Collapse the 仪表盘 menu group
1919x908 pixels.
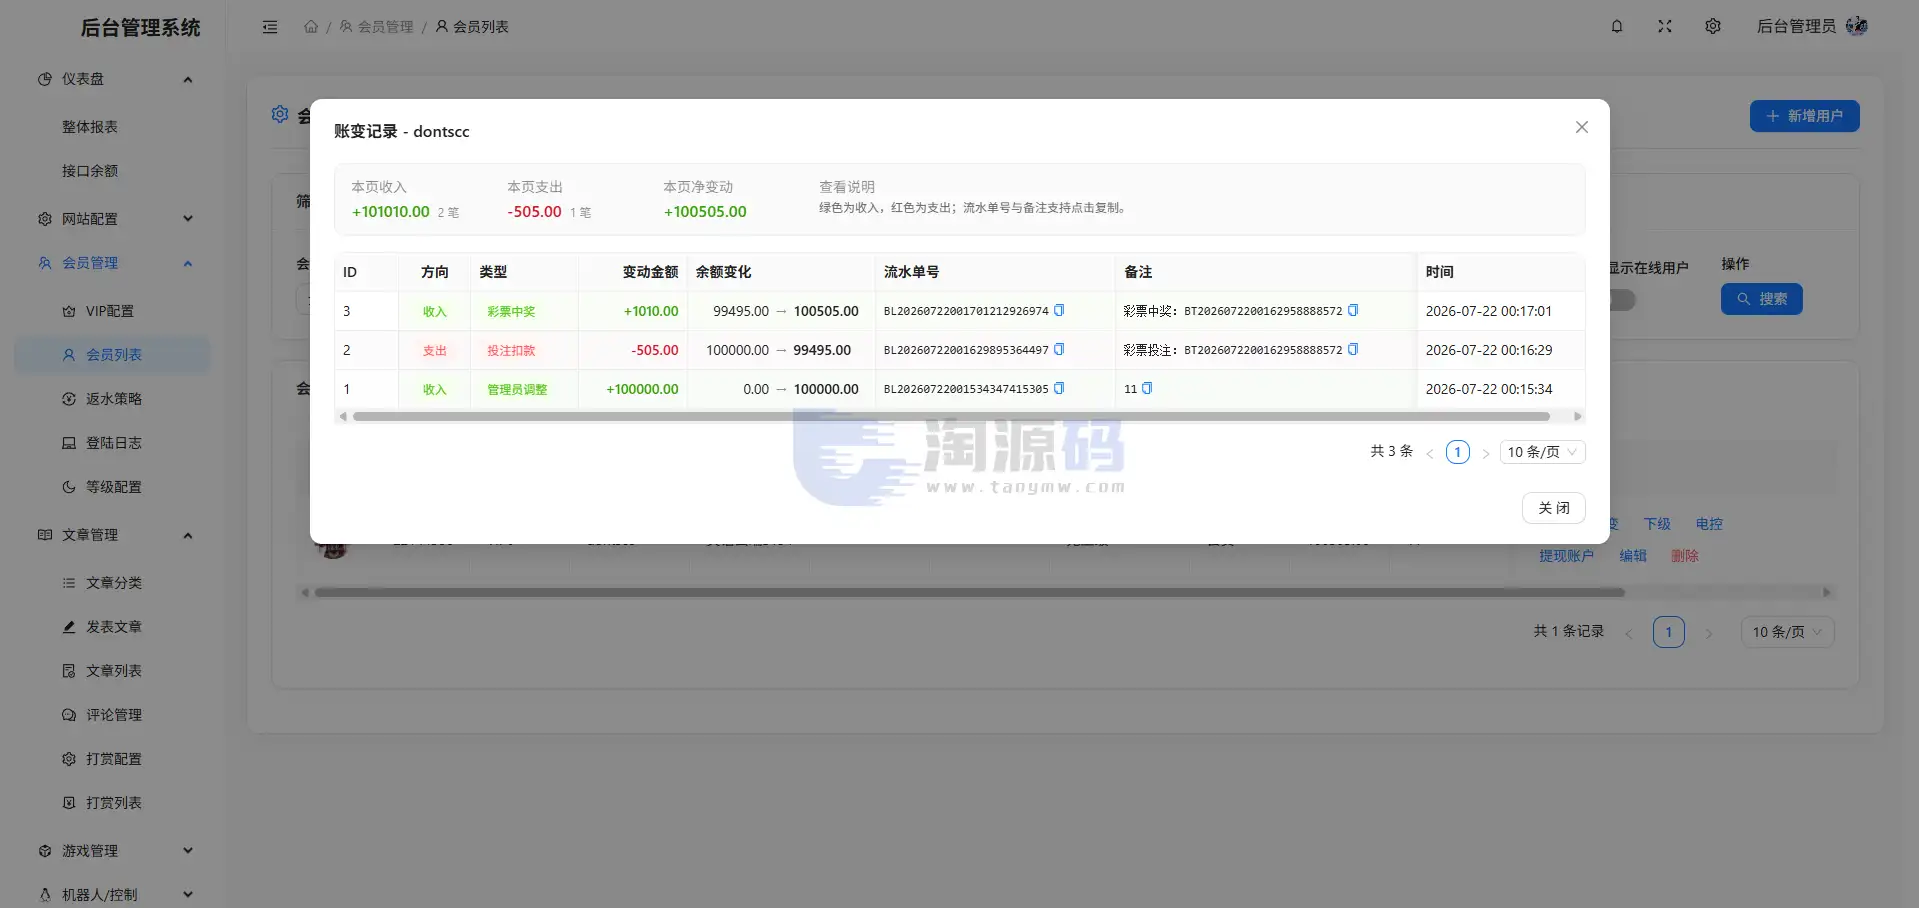[112, 79]
